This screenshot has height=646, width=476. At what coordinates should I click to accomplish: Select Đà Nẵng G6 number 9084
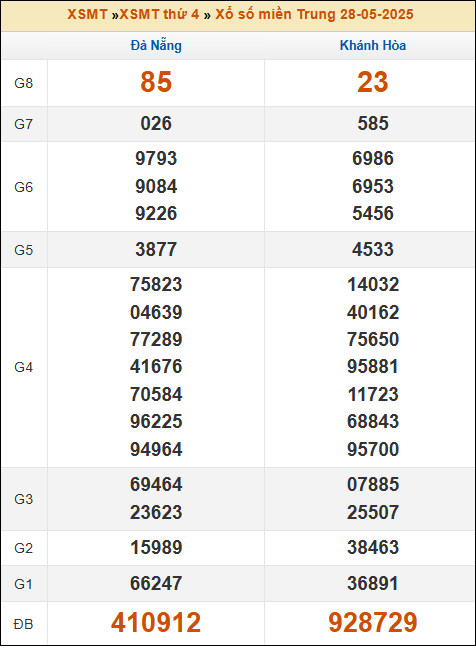coord(156,186)
